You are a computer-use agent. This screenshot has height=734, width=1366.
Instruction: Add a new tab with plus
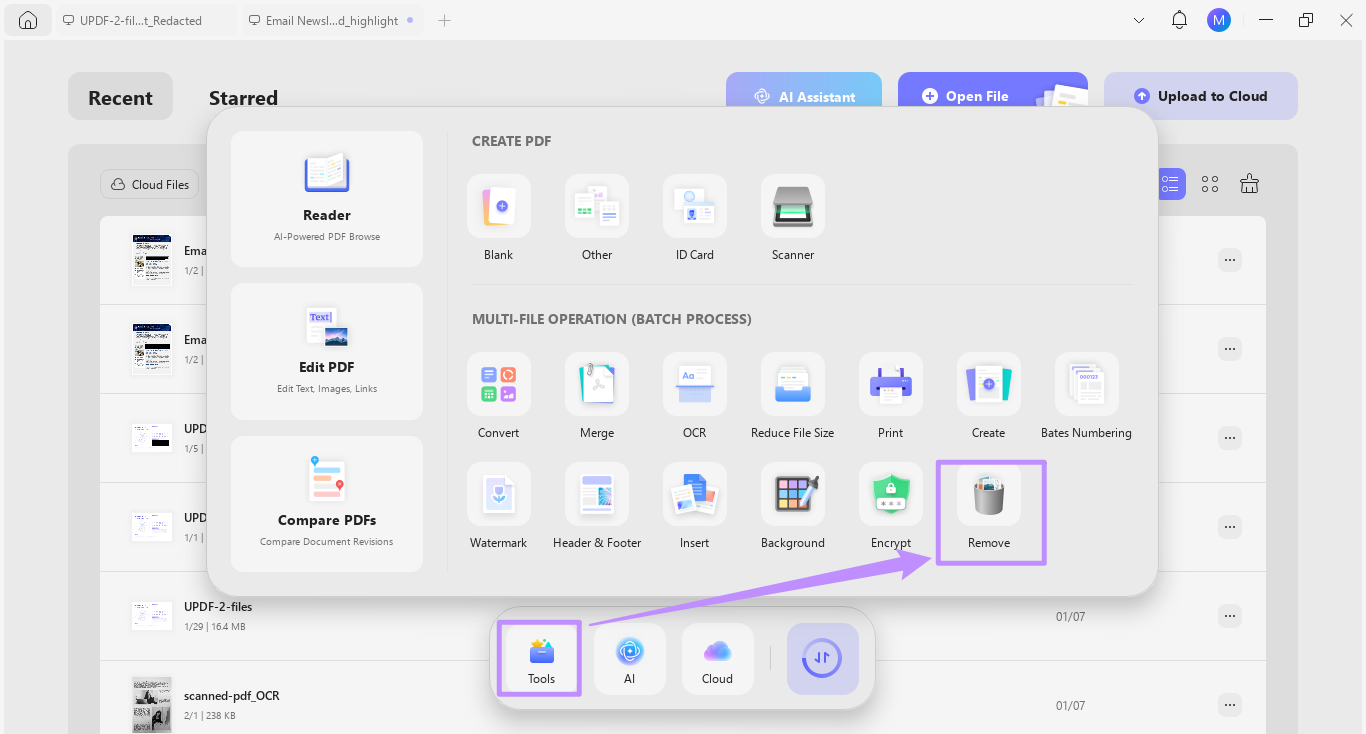click(445, 20)
